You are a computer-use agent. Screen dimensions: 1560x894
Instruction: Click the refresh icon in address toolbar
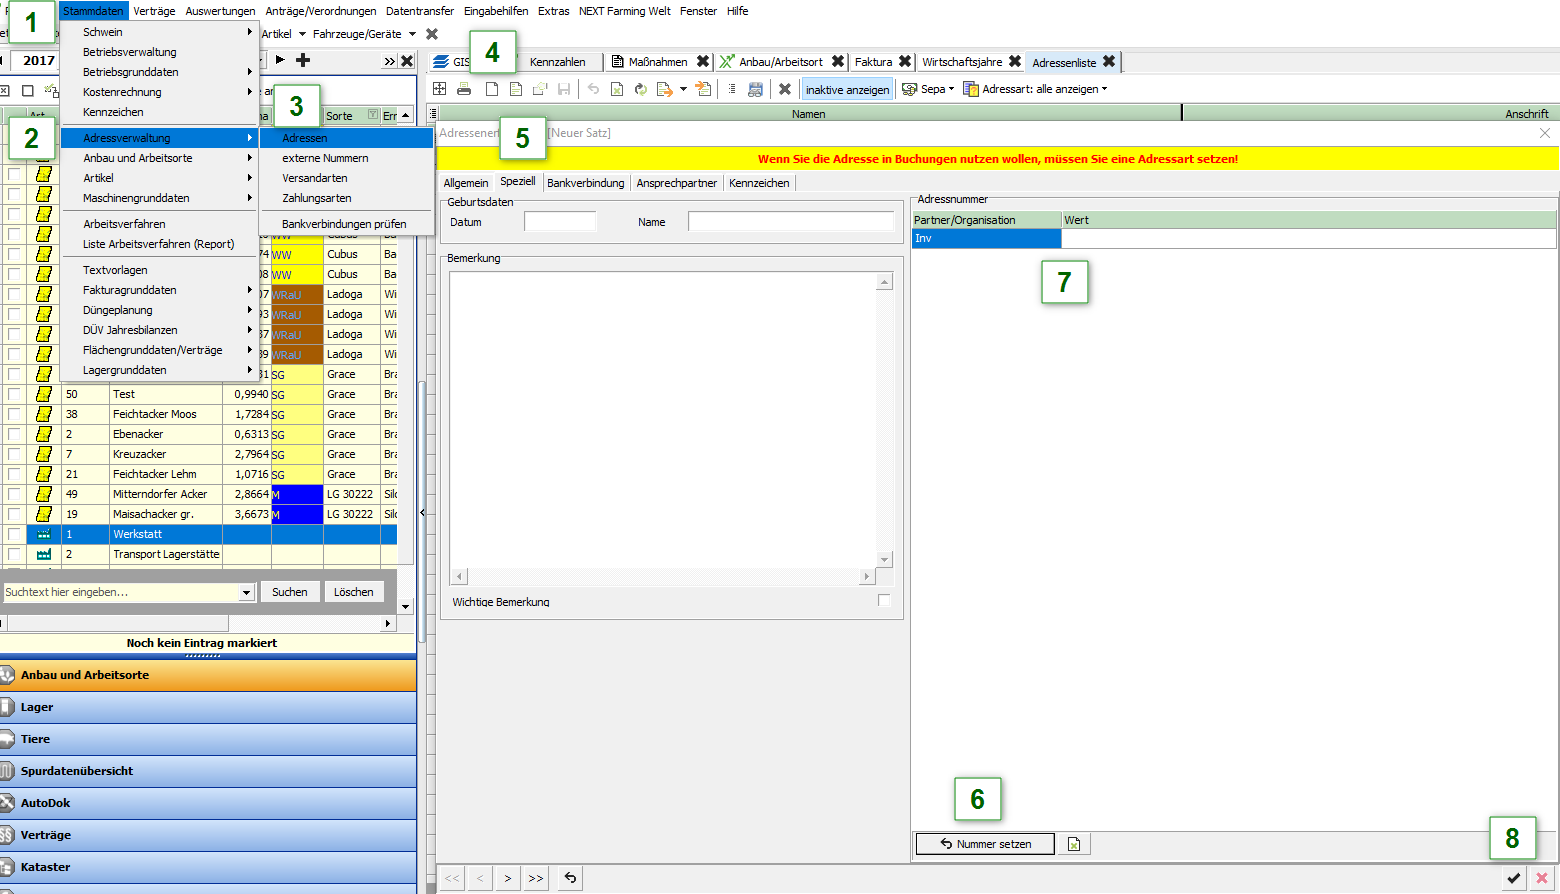pyautogui.click(x=641, y=89)
